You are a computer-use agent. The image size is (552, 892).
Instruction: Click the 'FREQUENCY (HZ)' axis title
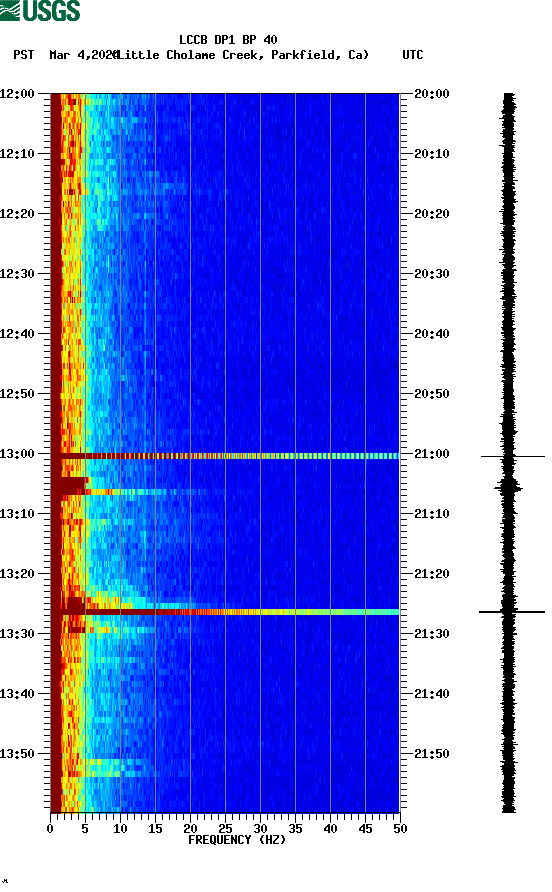[237, 840]
